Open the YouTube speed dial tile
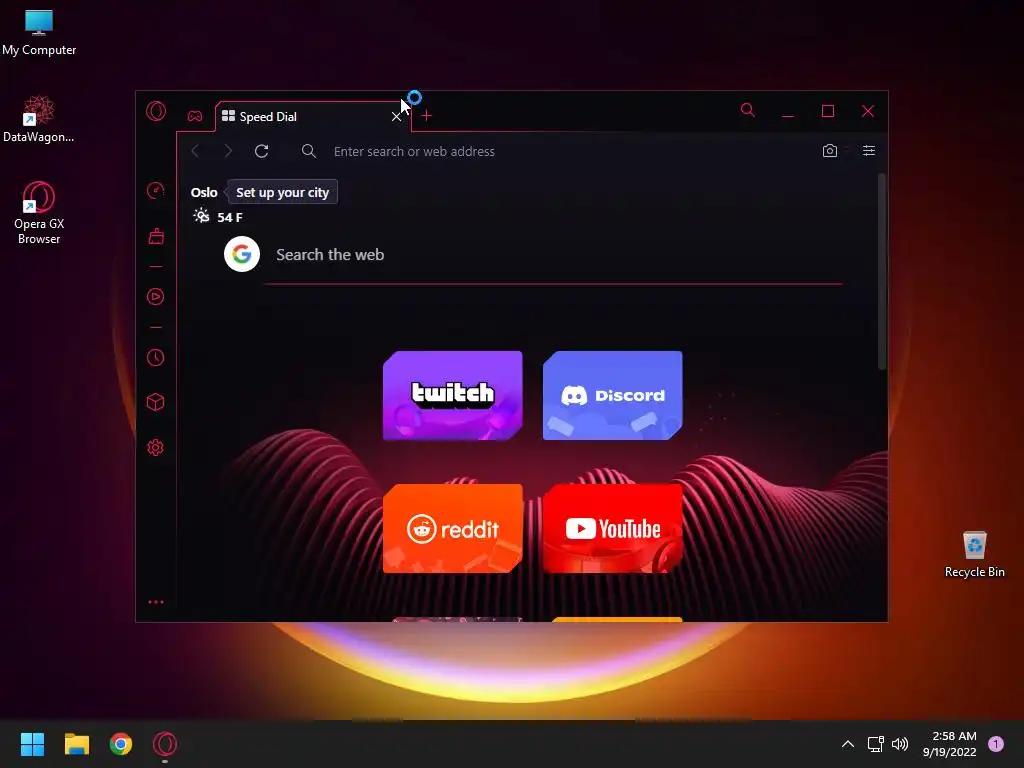Screen dimensions: 1024x768 pos(613,528)
